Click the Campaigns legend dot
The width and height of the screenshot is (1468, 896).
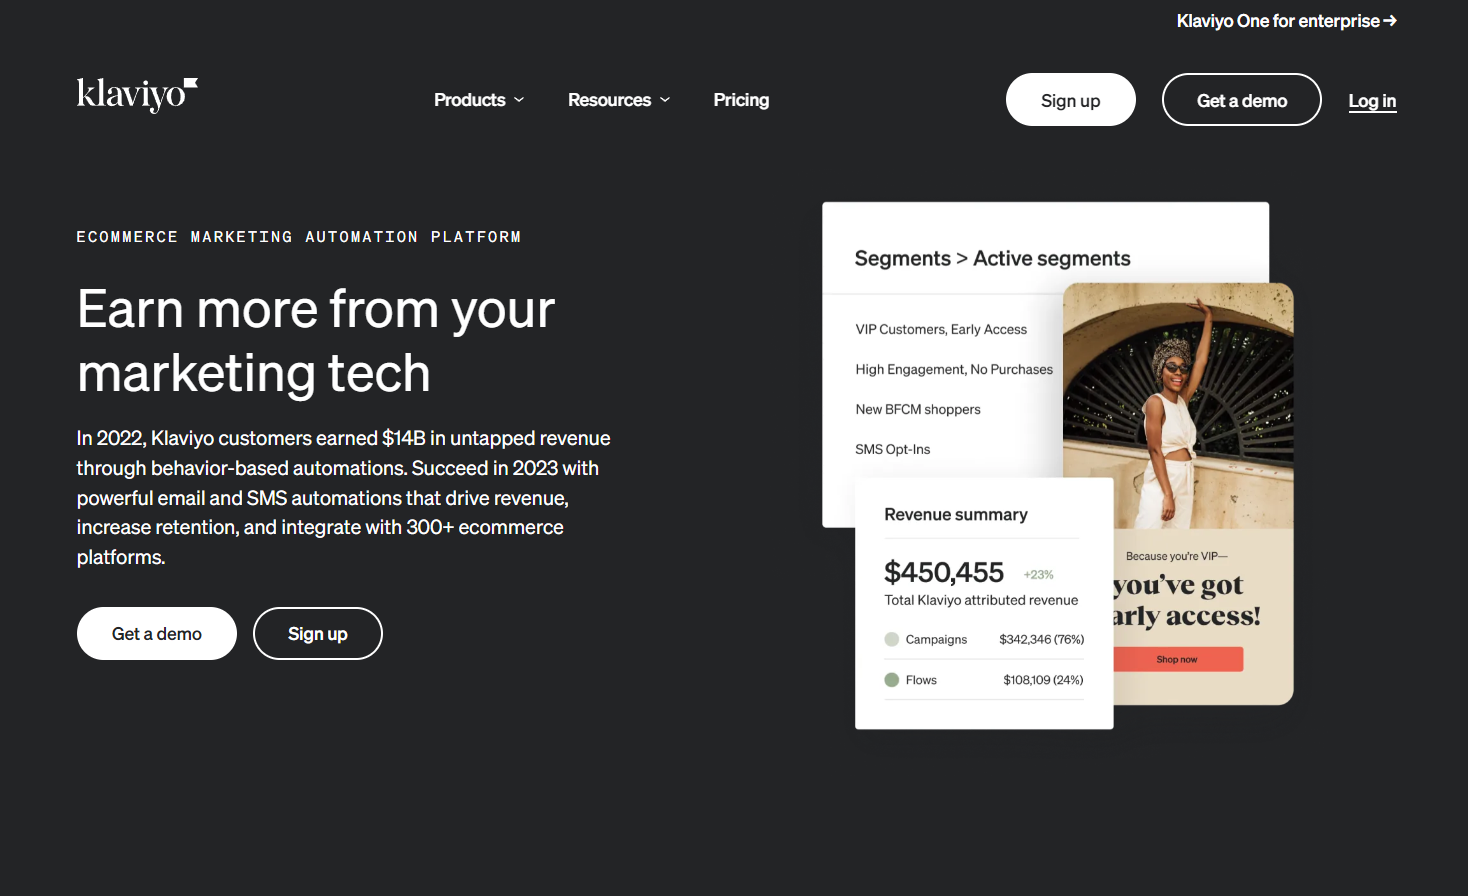tap(892, 639)
